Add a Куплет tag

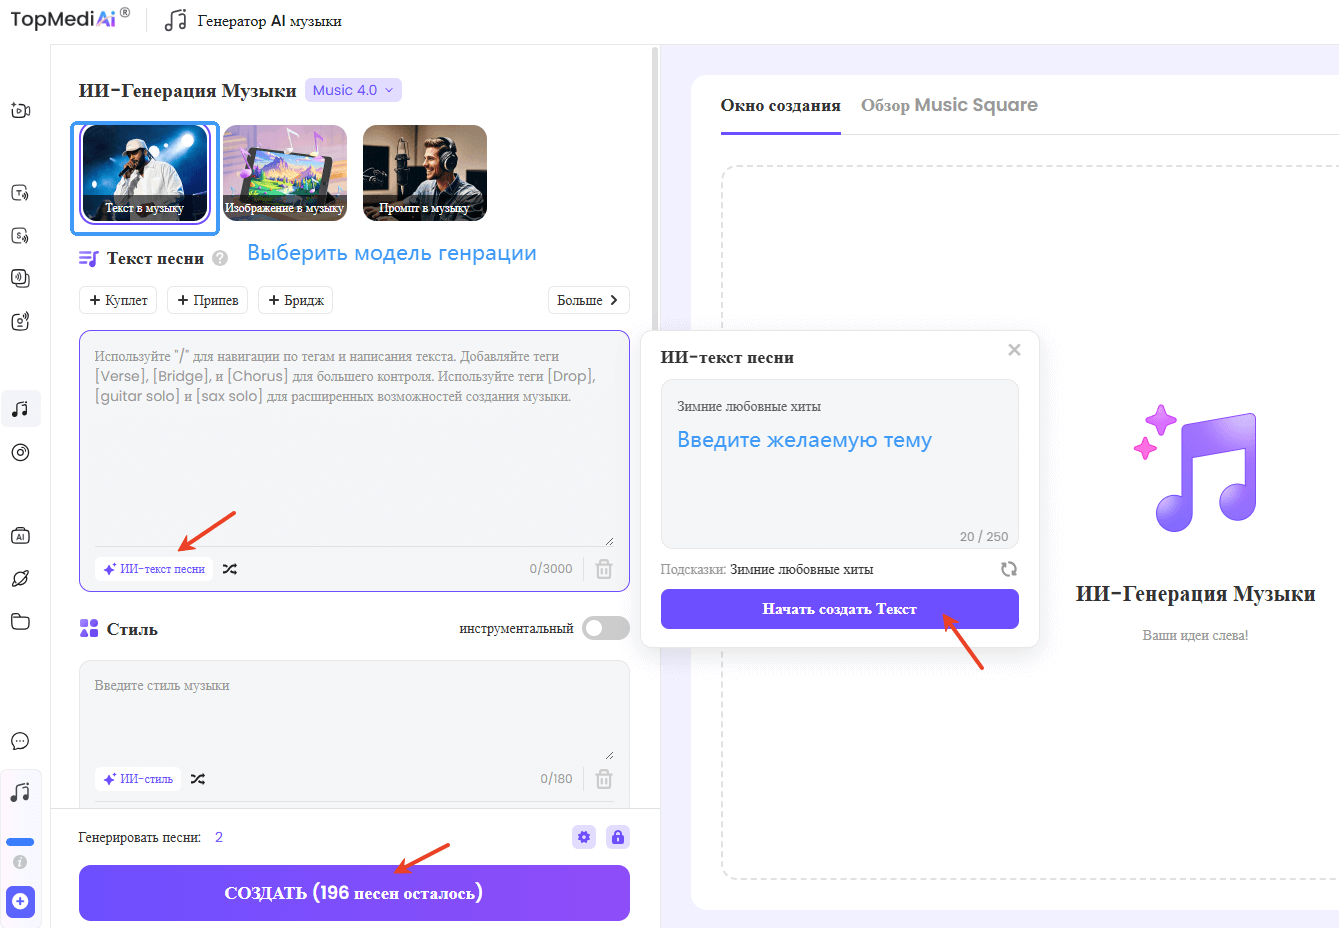pyautogui.click(x=118, y=300)
